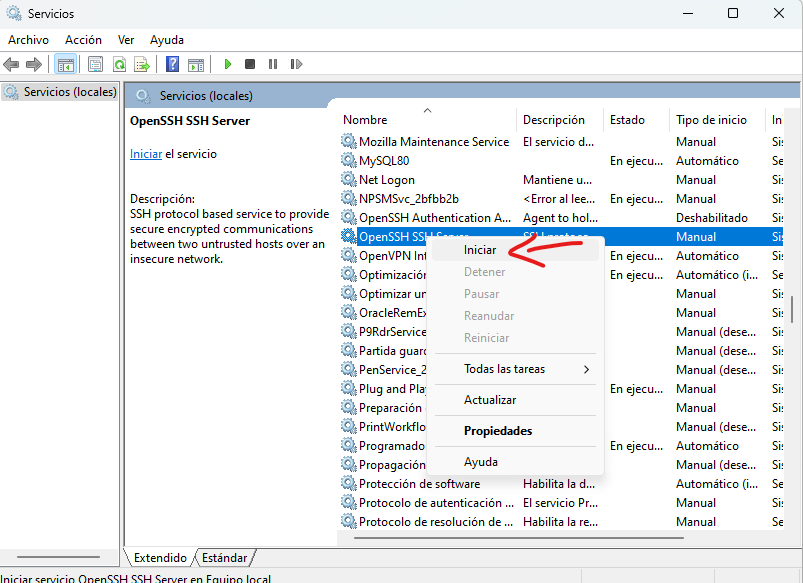Maximize the Servicios window
This screenshot has width=803, height=583.
[733, 13]
